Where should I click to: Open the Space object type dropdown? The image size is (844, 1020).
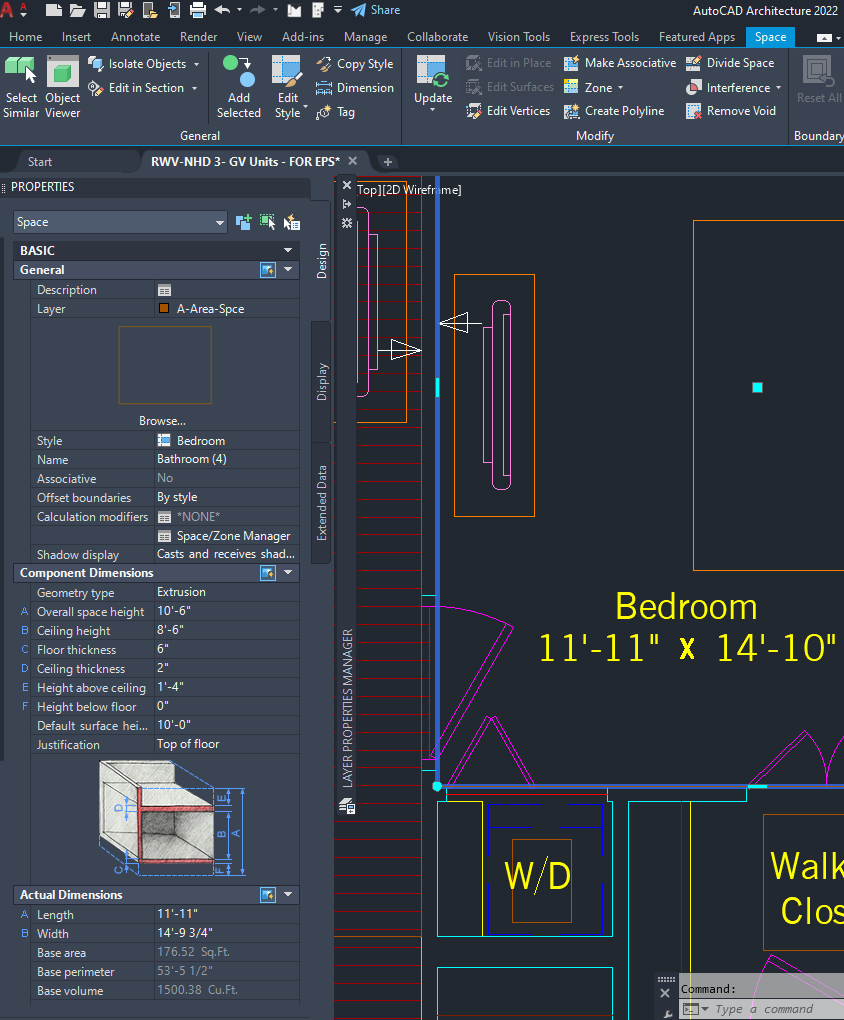120,222
